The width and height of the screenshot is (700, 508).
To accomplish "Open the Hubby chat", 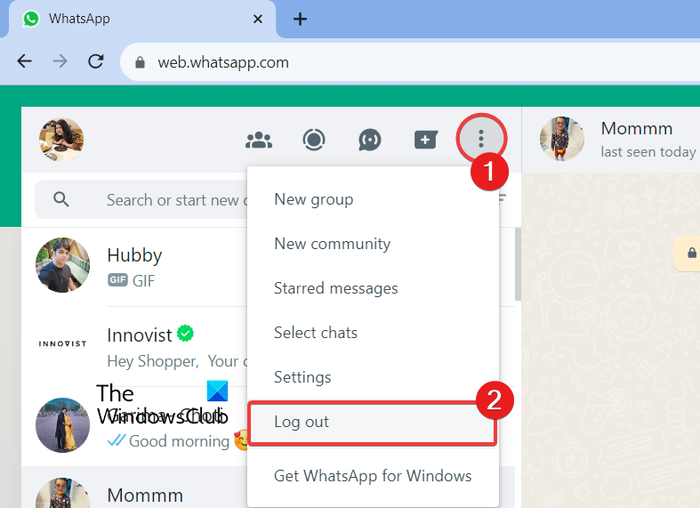I will 134,267.
